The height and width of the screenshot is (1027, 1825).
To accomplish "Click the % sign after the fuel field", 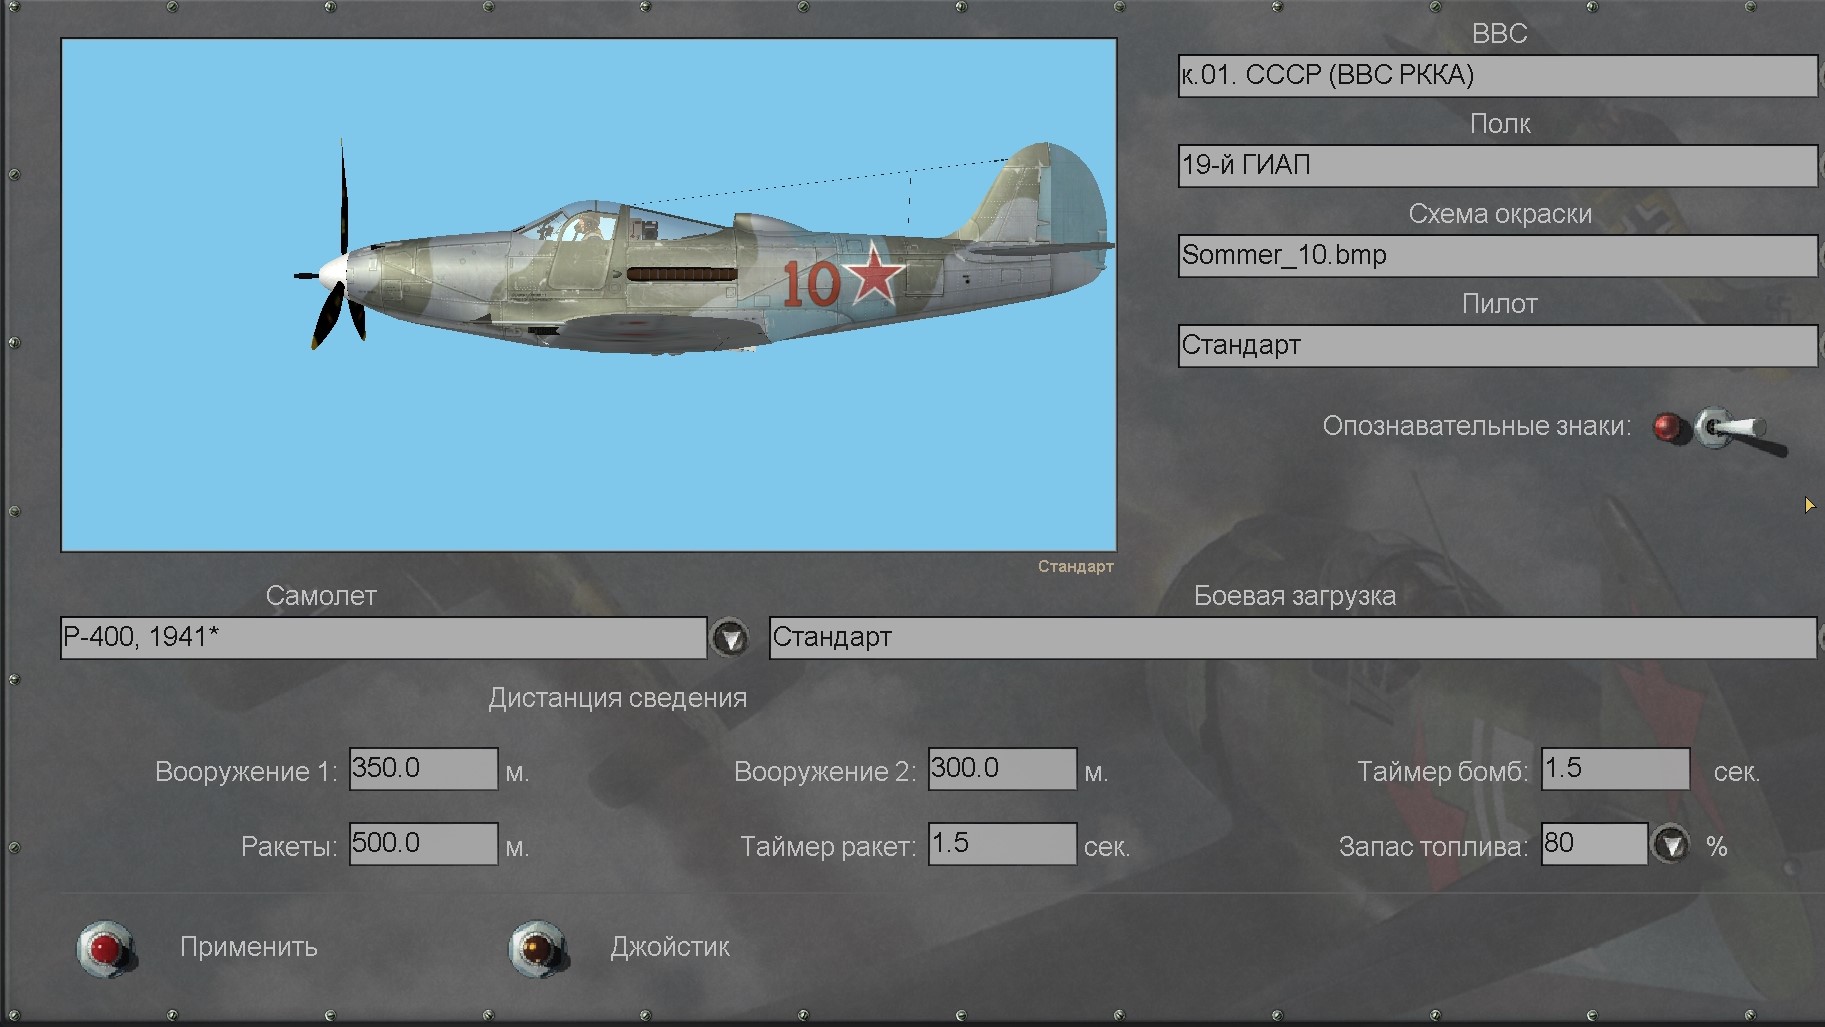I will 1717,847.
